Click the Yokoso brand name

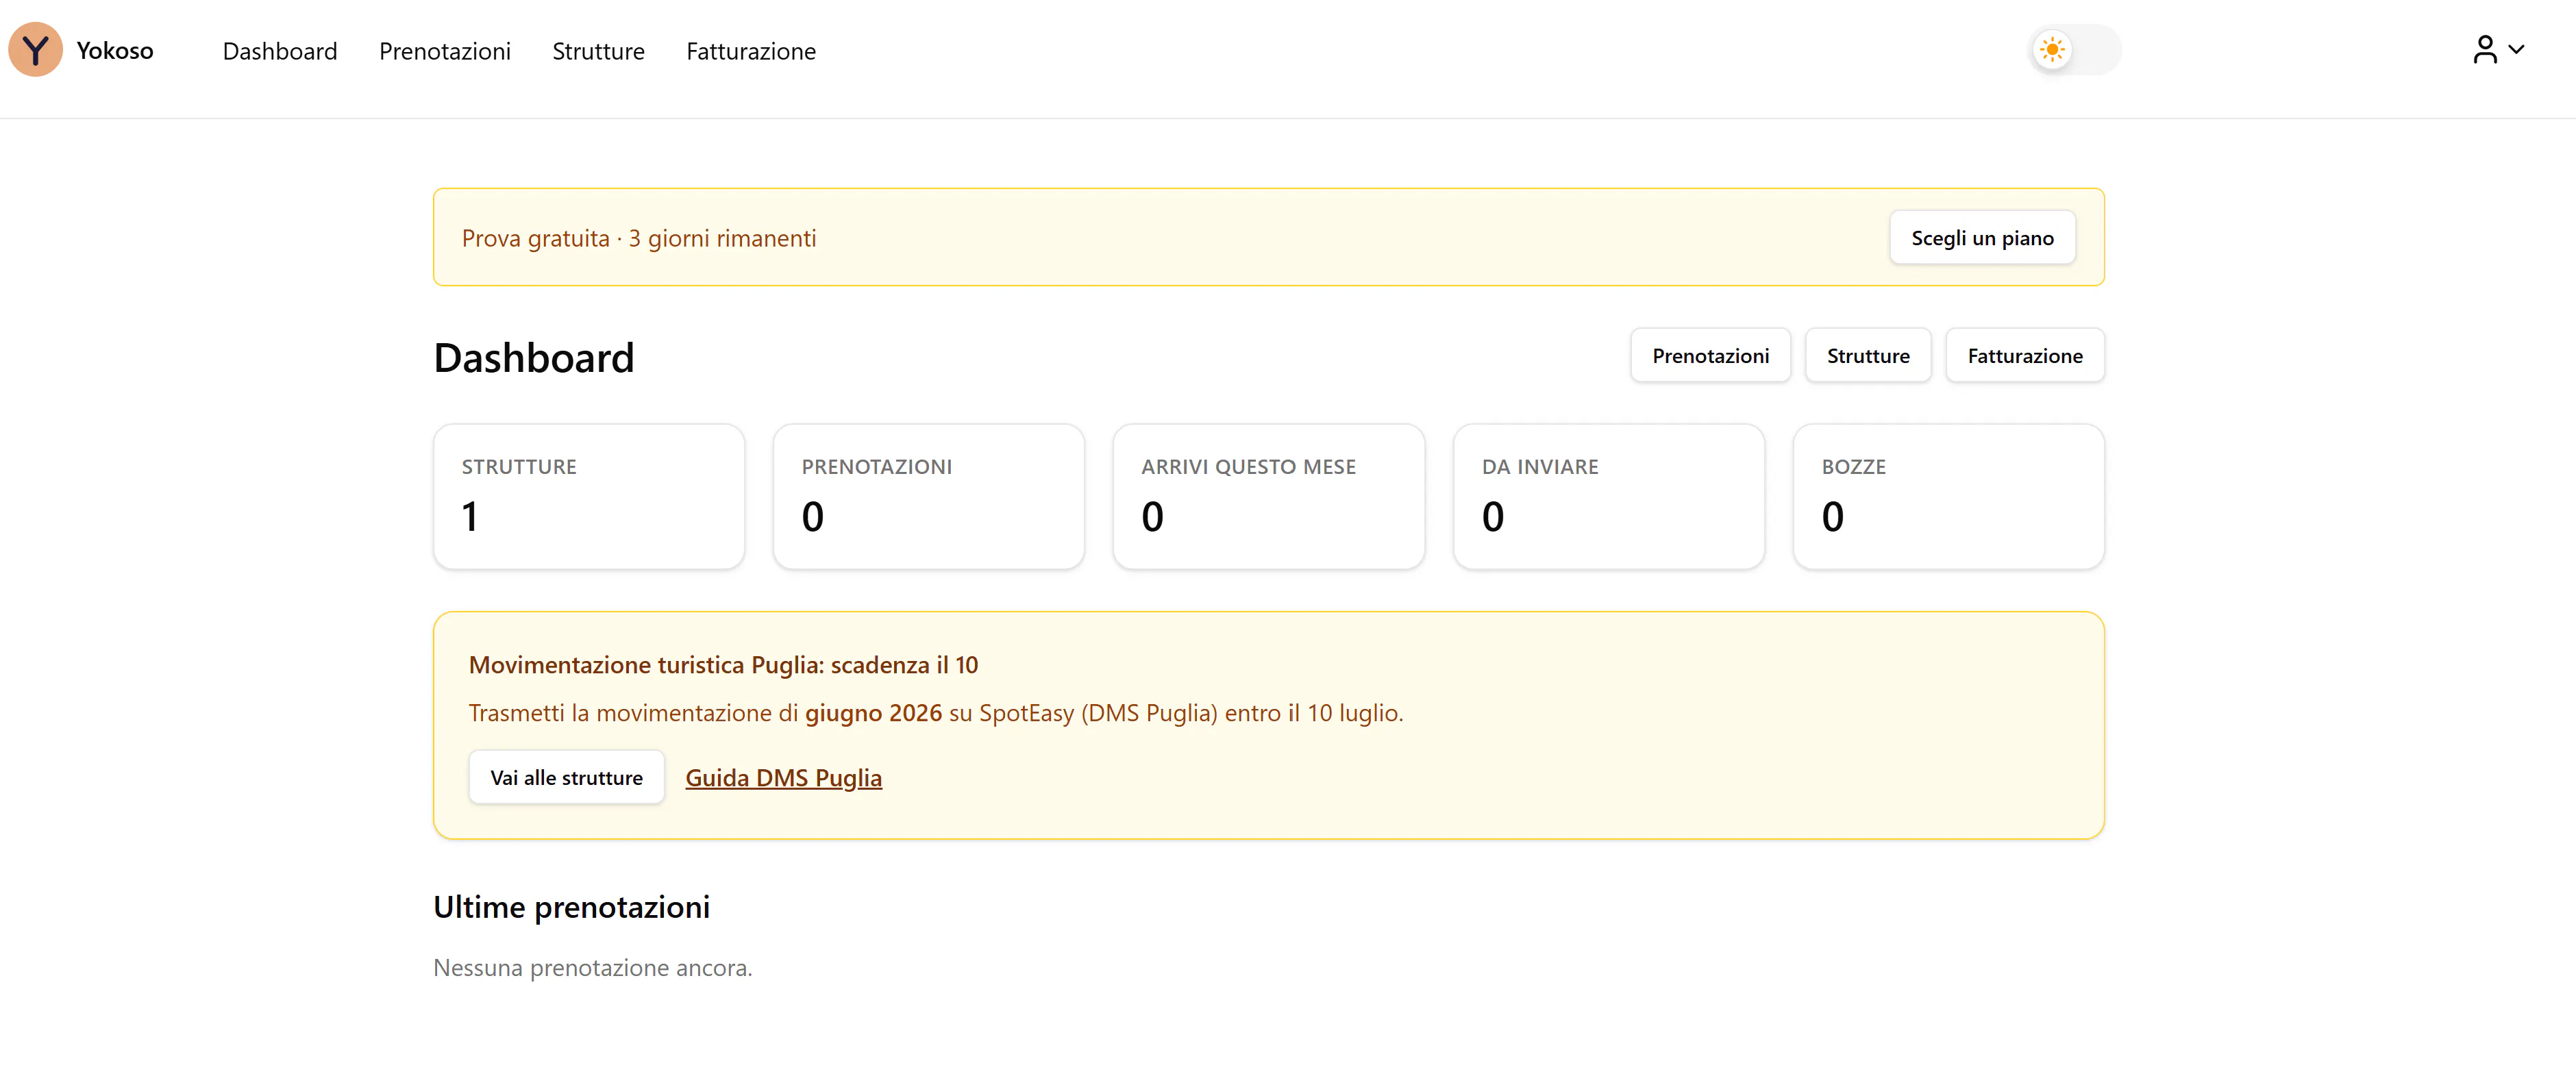pyautogui.click(x=115, y=51)
